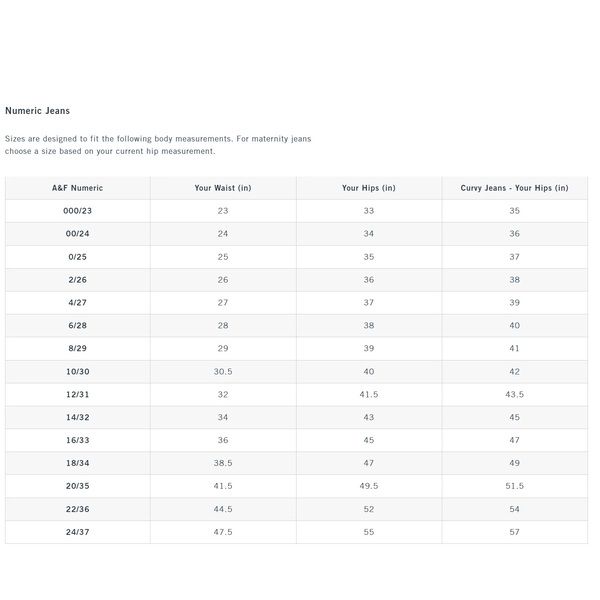
Task: Click waist value 44.5 in the 22/36 row
Action: point(223,510)
